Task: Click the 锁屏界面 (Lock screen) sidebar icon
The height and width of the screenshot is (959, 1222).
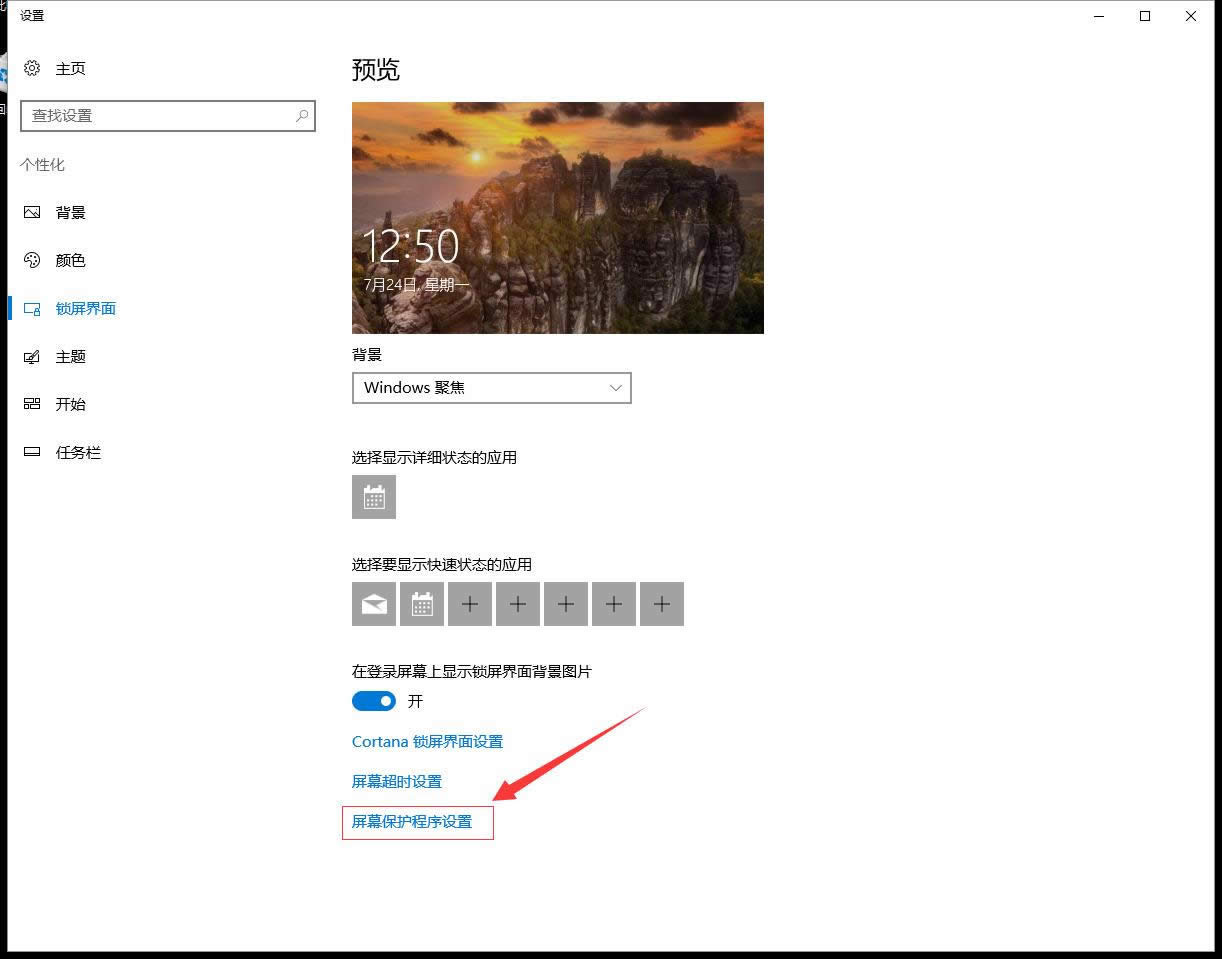Action: pyautogui.click(x=30, y=308)
